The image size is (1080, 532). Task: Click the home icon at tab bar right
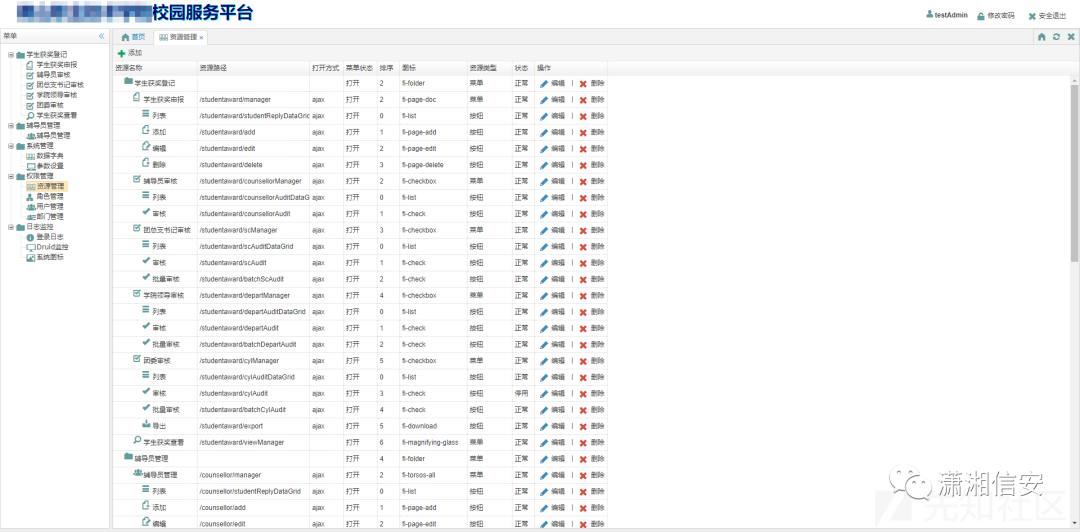coord(1042,37)
